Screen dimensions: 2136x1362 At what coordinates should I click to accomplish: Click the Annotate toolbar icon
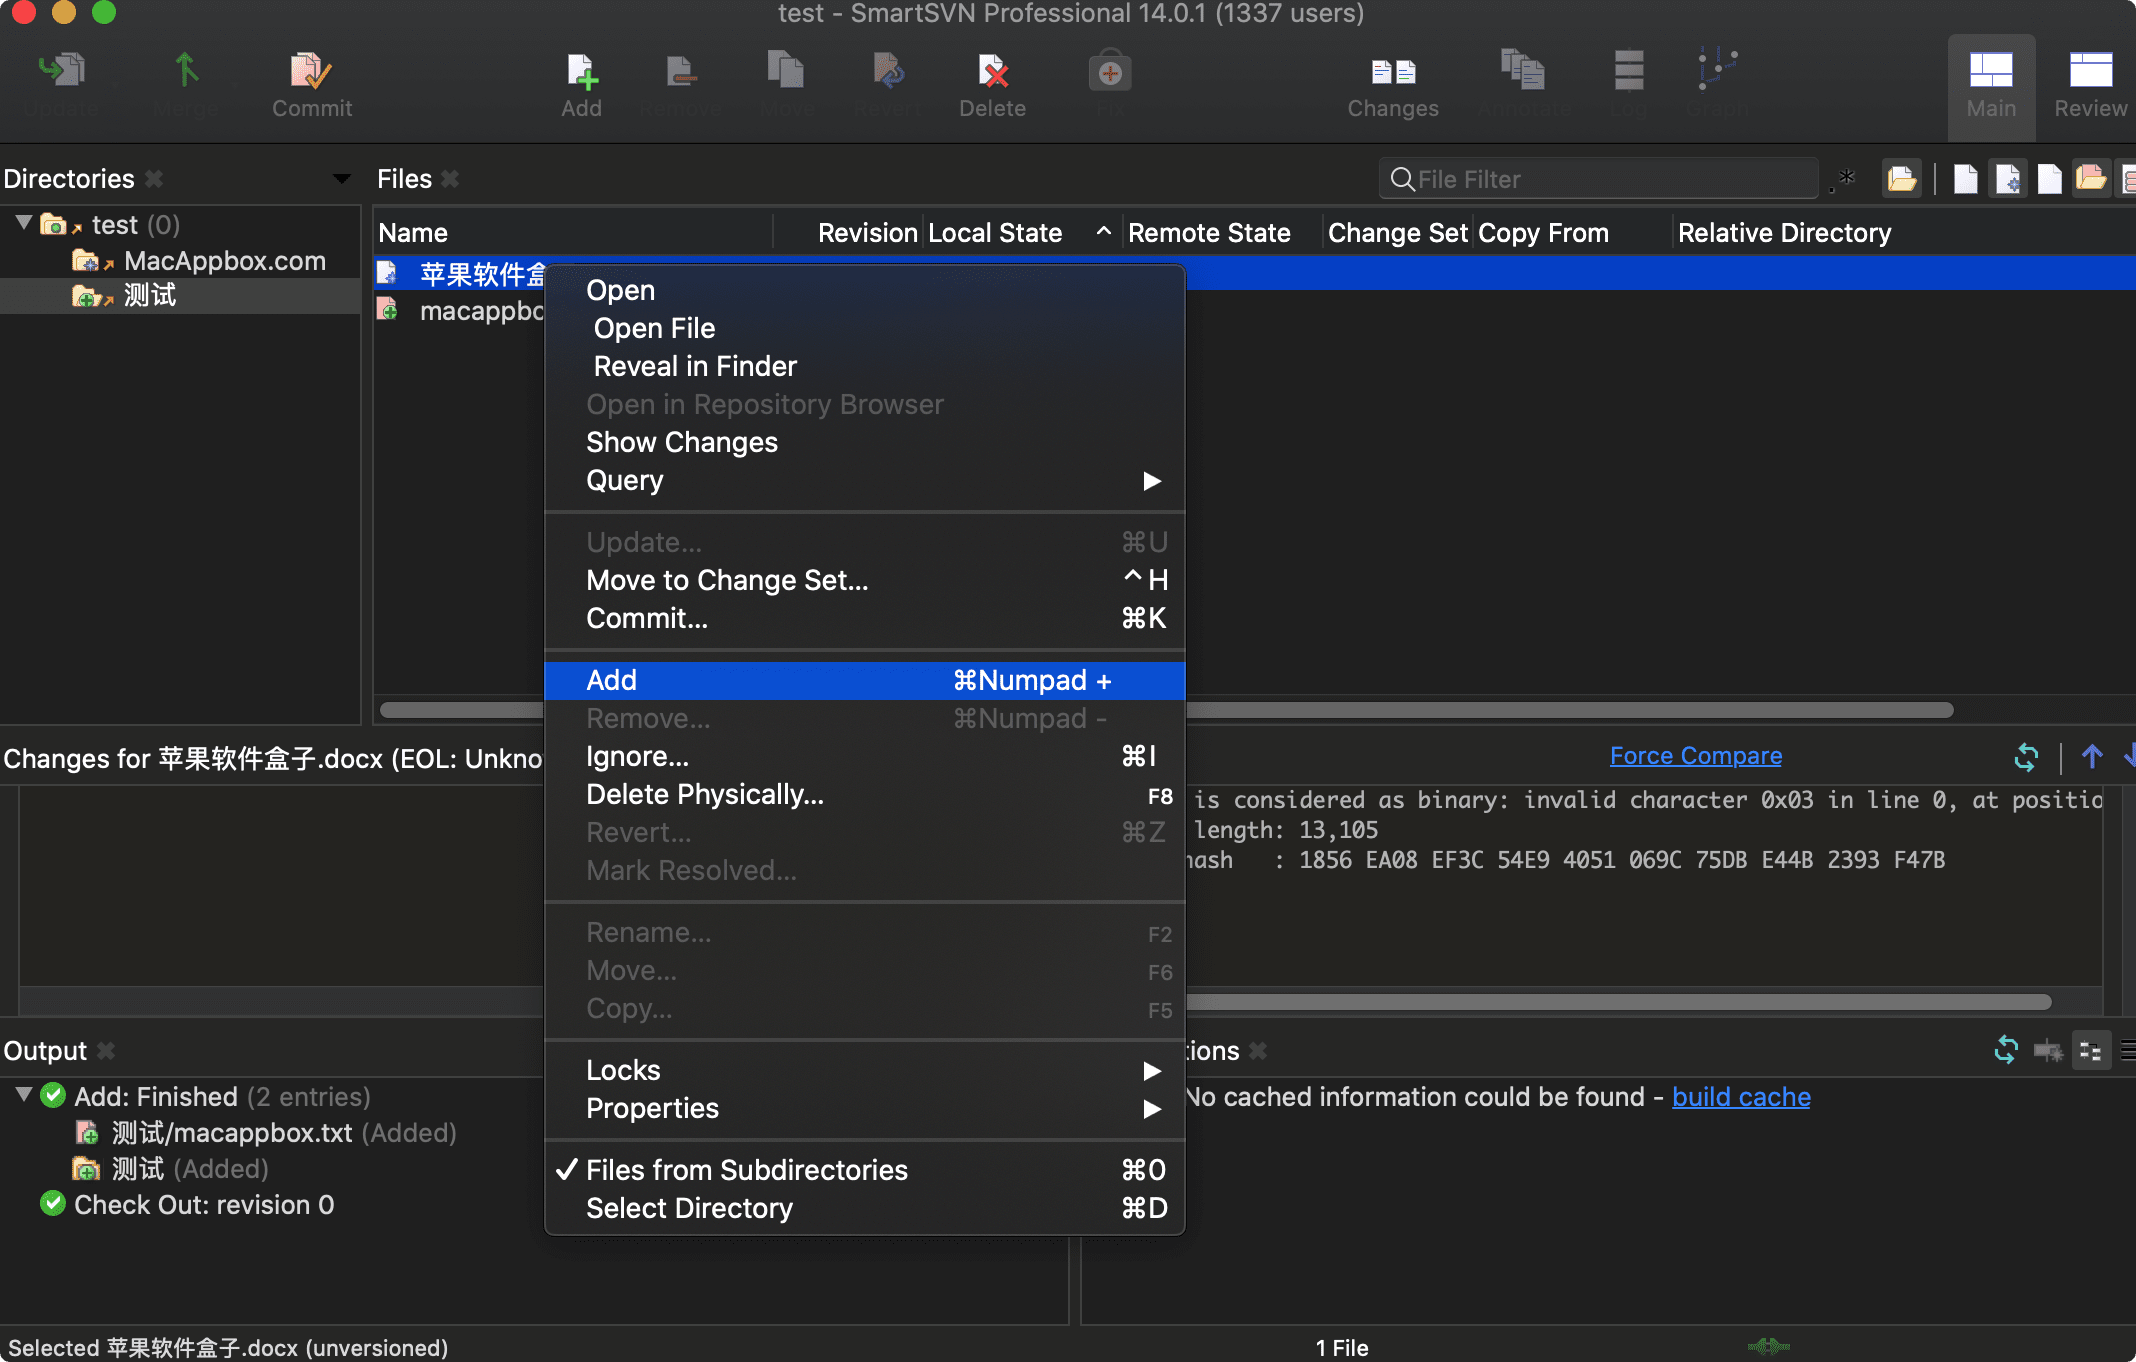pos(1523,85)
